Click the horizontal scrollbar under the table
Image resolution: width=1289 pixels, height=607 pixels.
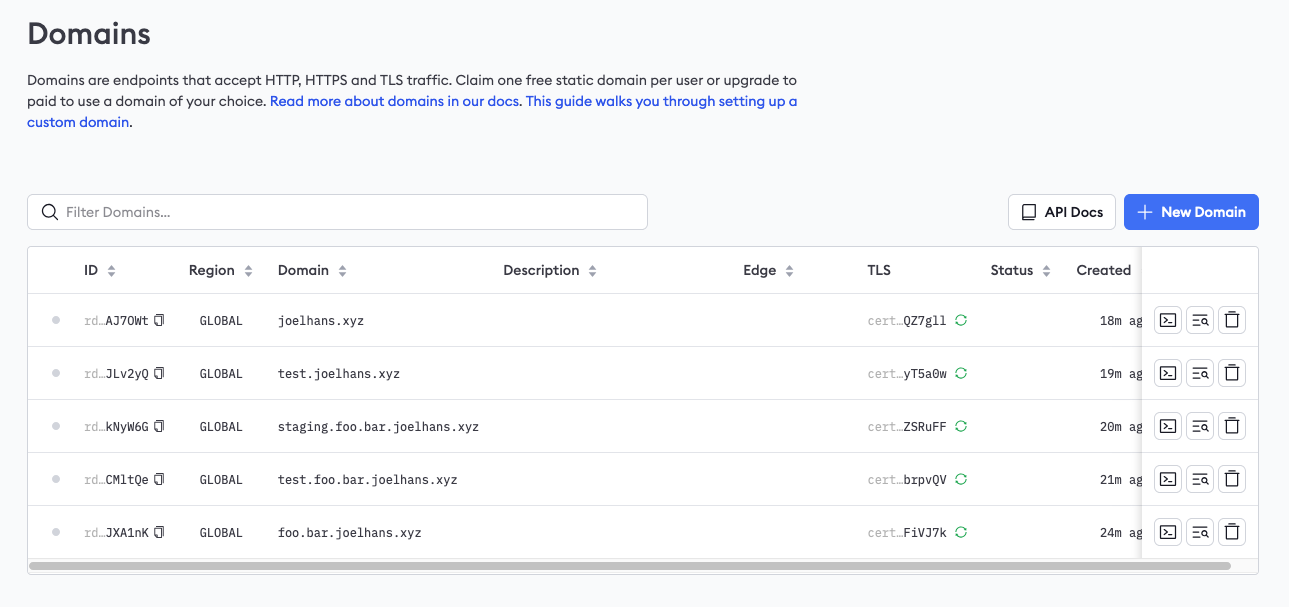(630, 566)
